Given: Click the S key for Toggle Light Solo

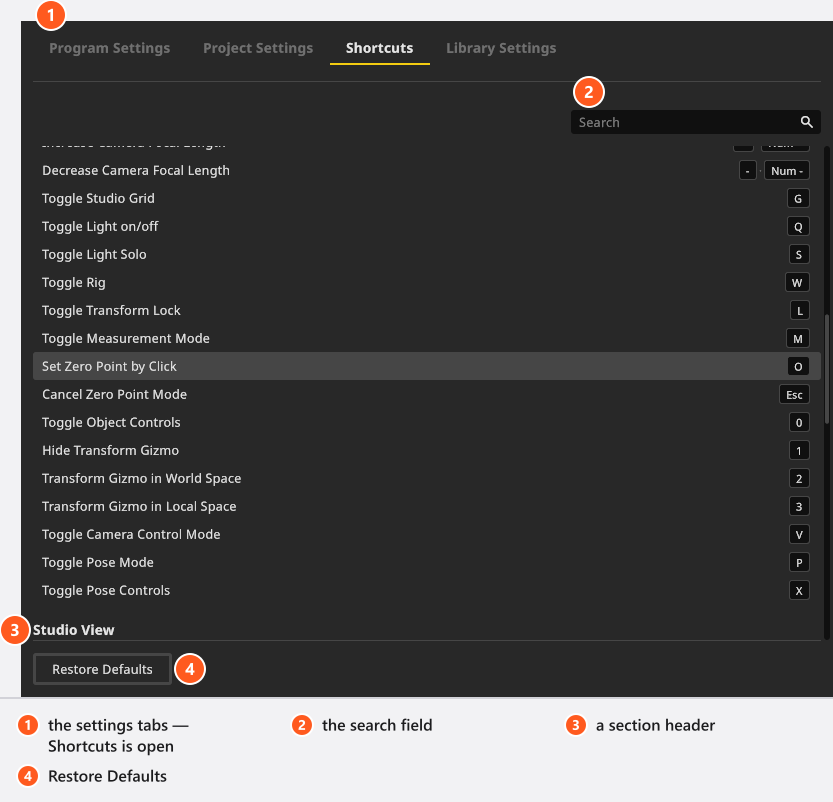Looking at the screenshot, I should point(799,254).
